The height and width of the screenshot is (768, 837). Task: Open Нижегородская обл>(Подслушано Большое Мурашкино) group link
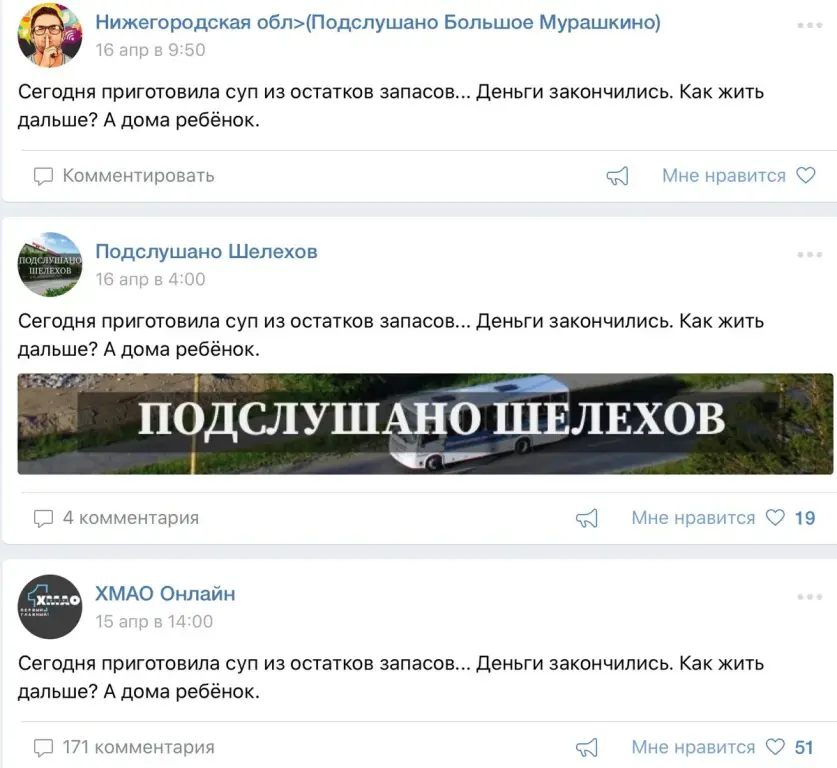pyautogui.click(x=378, y=22)
